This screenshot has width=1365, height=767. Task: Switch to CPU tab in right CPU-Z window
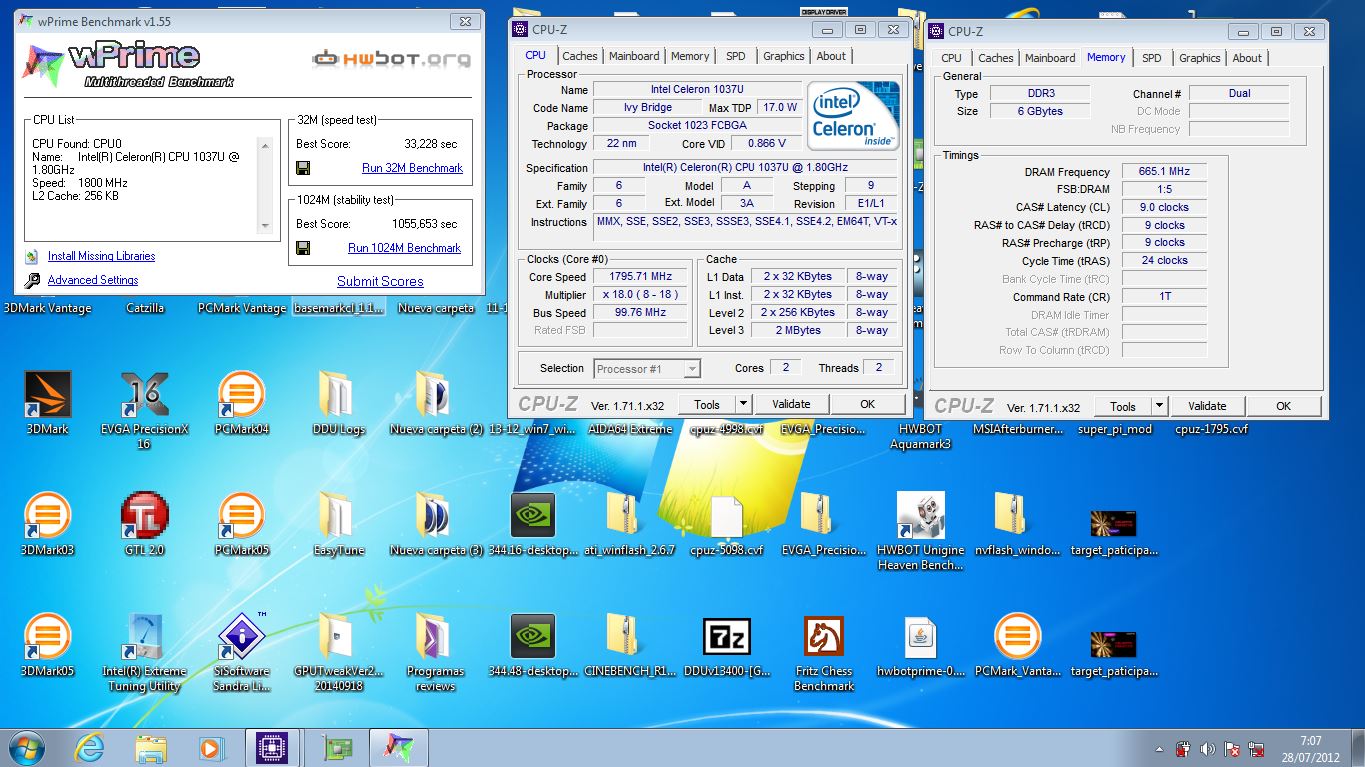click(951, 58)
